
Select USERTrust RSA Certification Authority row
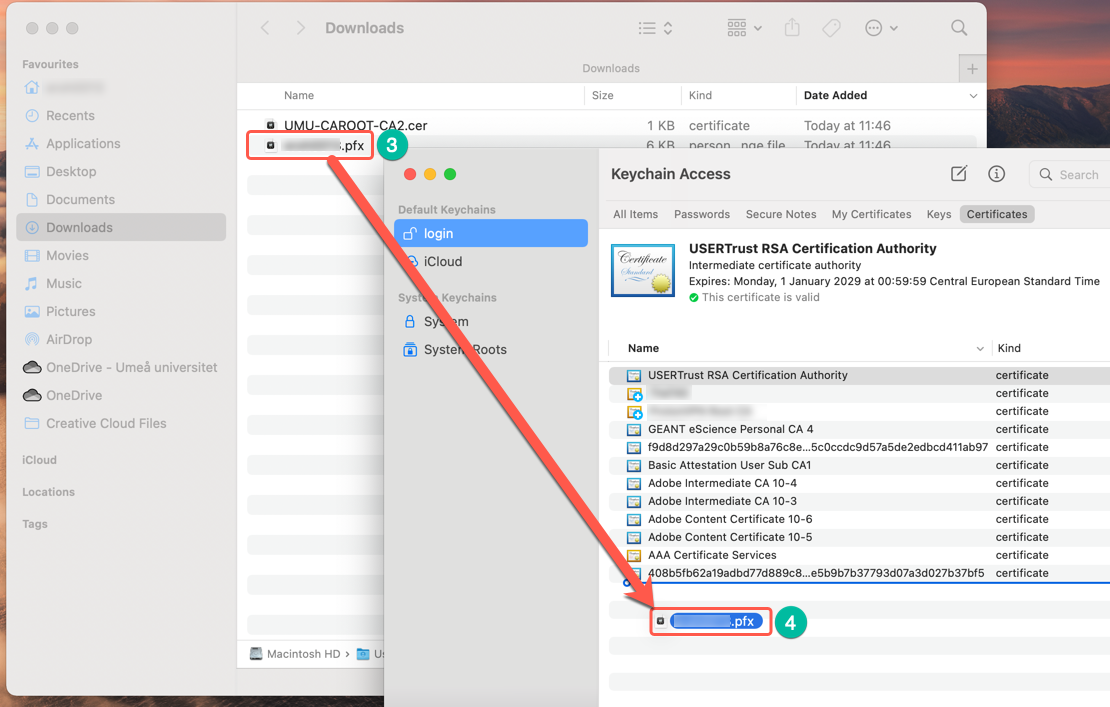[x=859, y=375]
